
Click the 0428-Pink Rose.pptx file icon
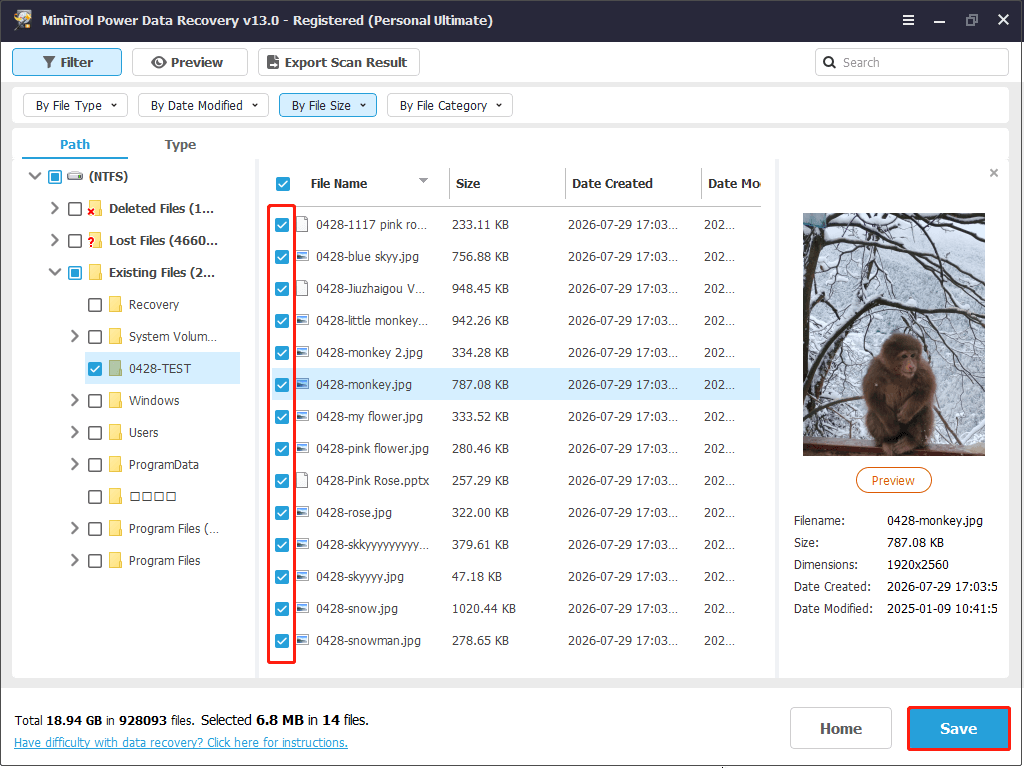(x=302, y=480)
